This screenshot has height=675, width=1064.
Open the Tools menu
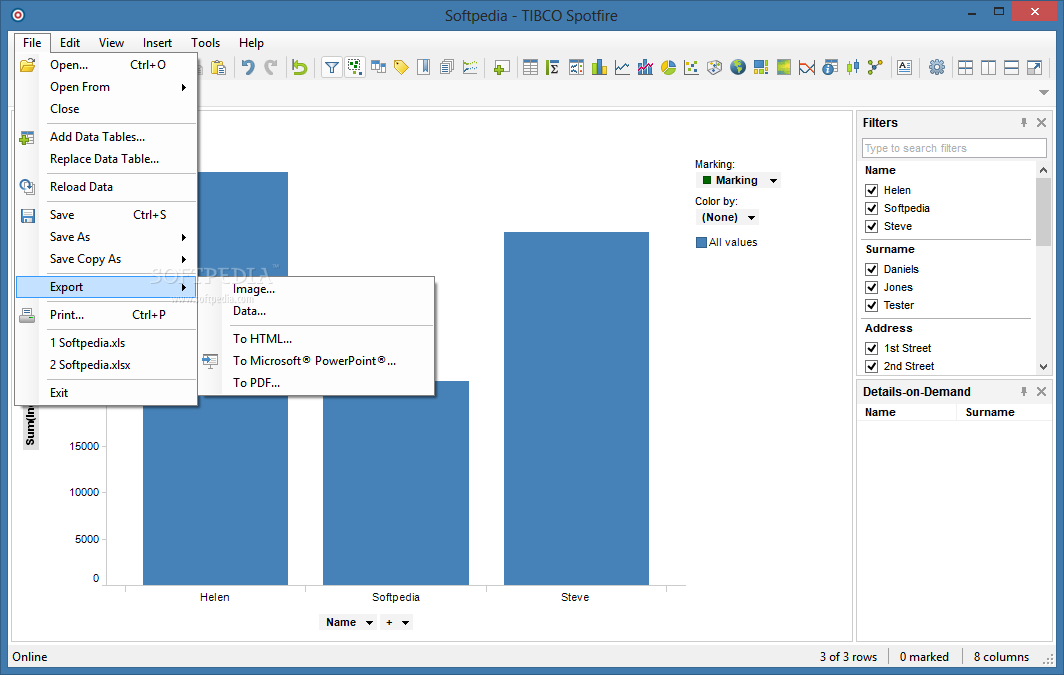pos(206,43)
